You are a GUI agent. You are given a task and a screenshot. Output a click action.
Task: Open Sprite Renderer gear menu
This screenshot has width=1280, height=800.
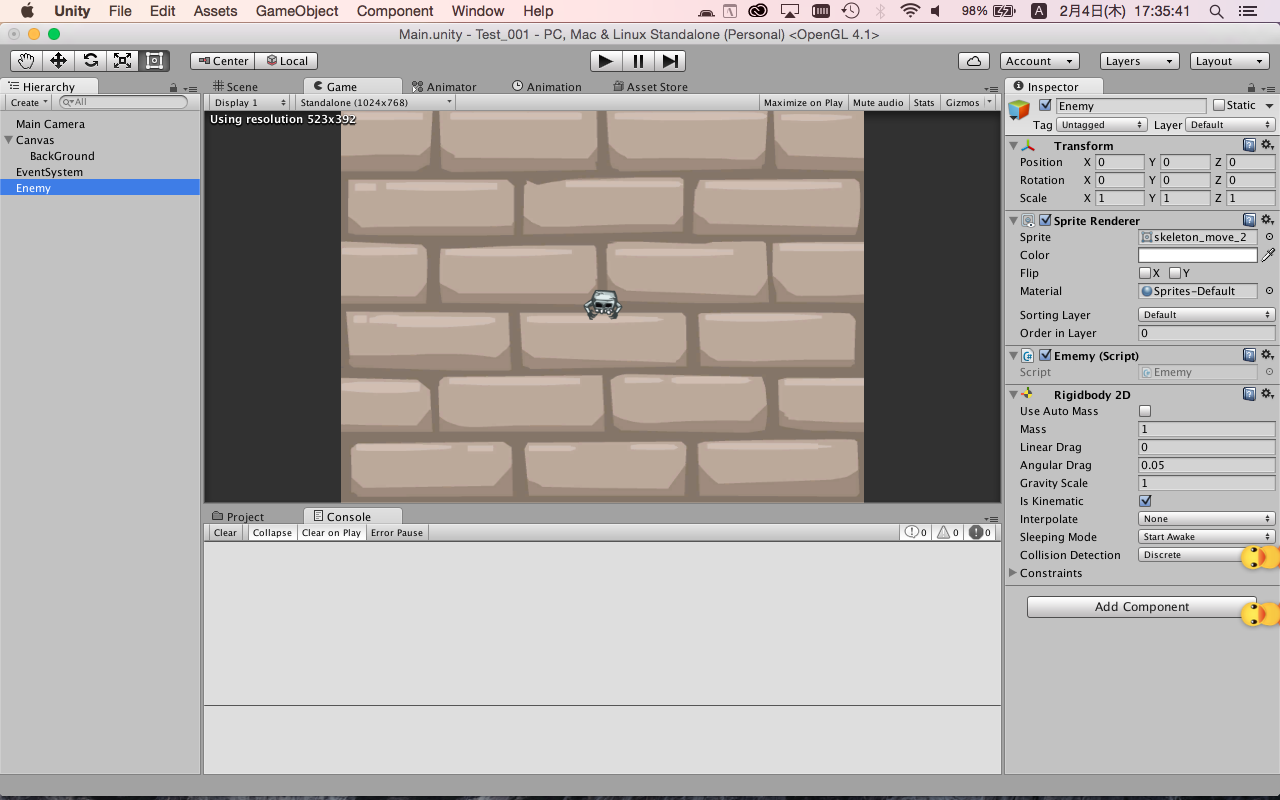pyautogui.click(x=1267, y=220)
